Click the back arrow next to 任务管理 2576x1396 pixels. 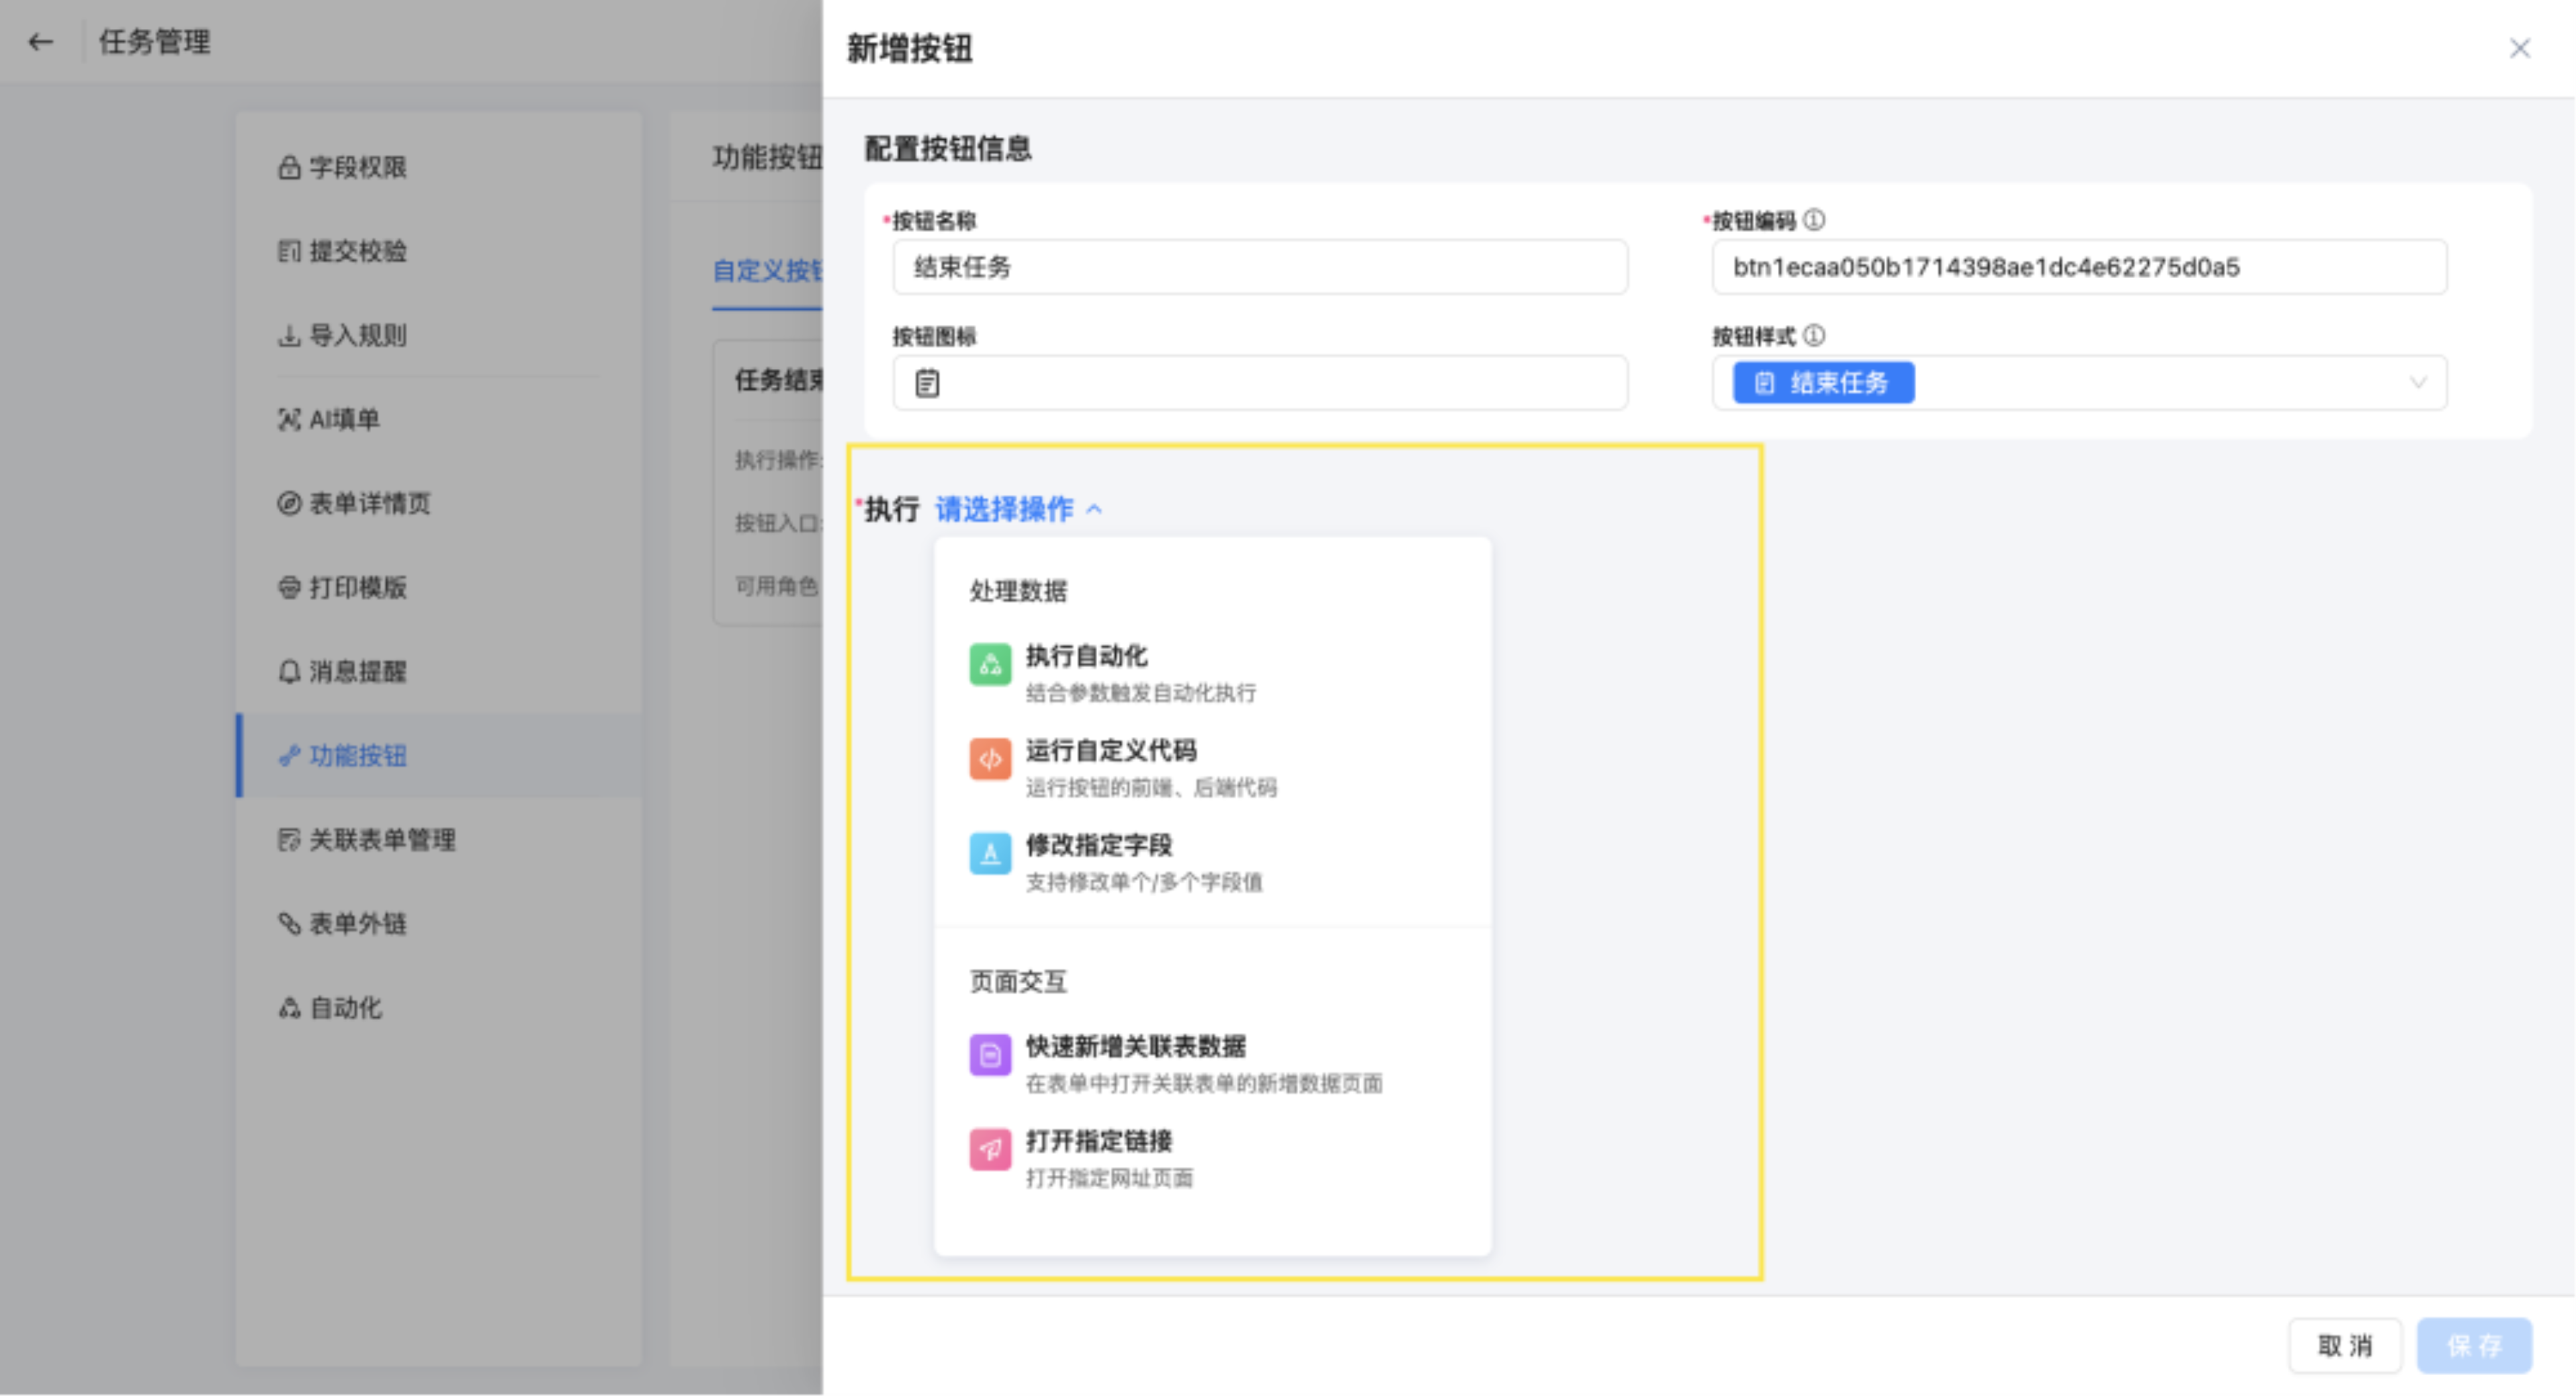[41, 42]
